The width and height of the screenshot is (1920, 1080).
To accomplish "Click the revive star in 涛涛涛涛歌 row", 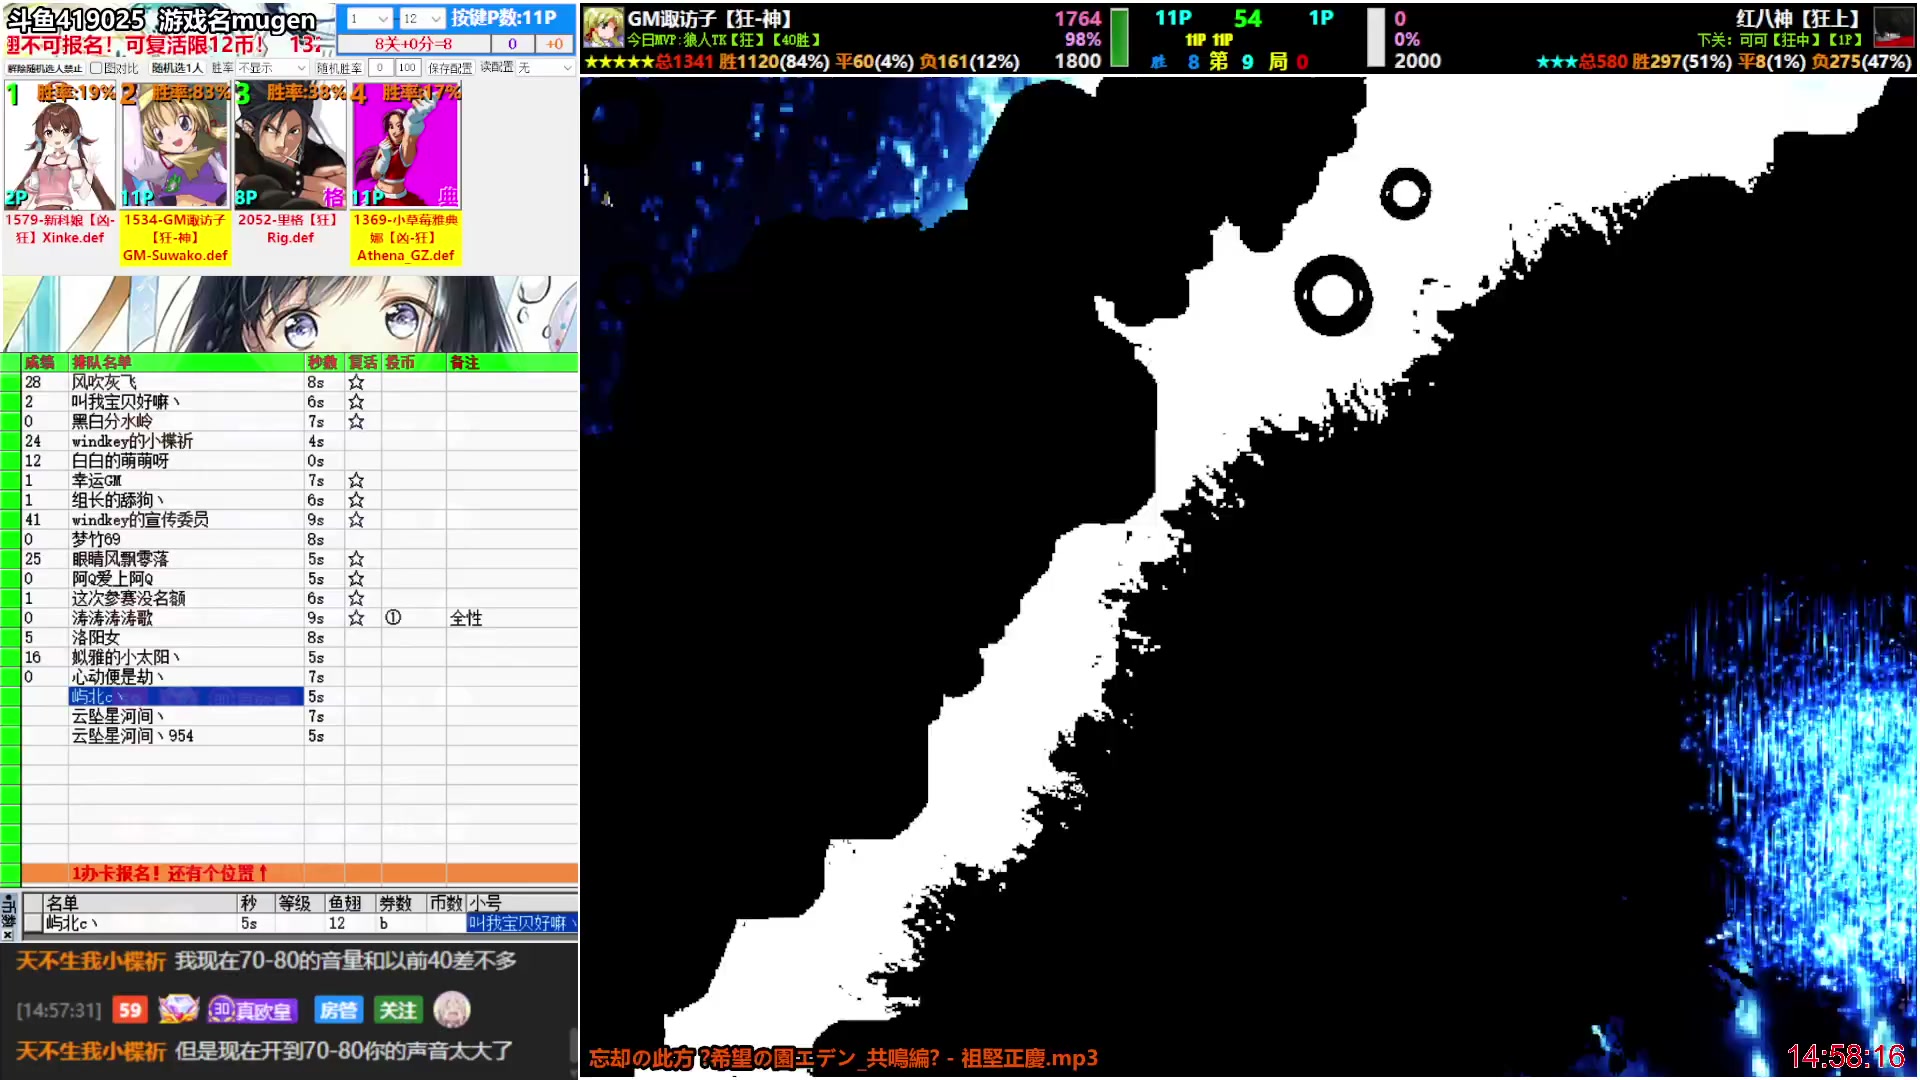I will pos(356,618).
